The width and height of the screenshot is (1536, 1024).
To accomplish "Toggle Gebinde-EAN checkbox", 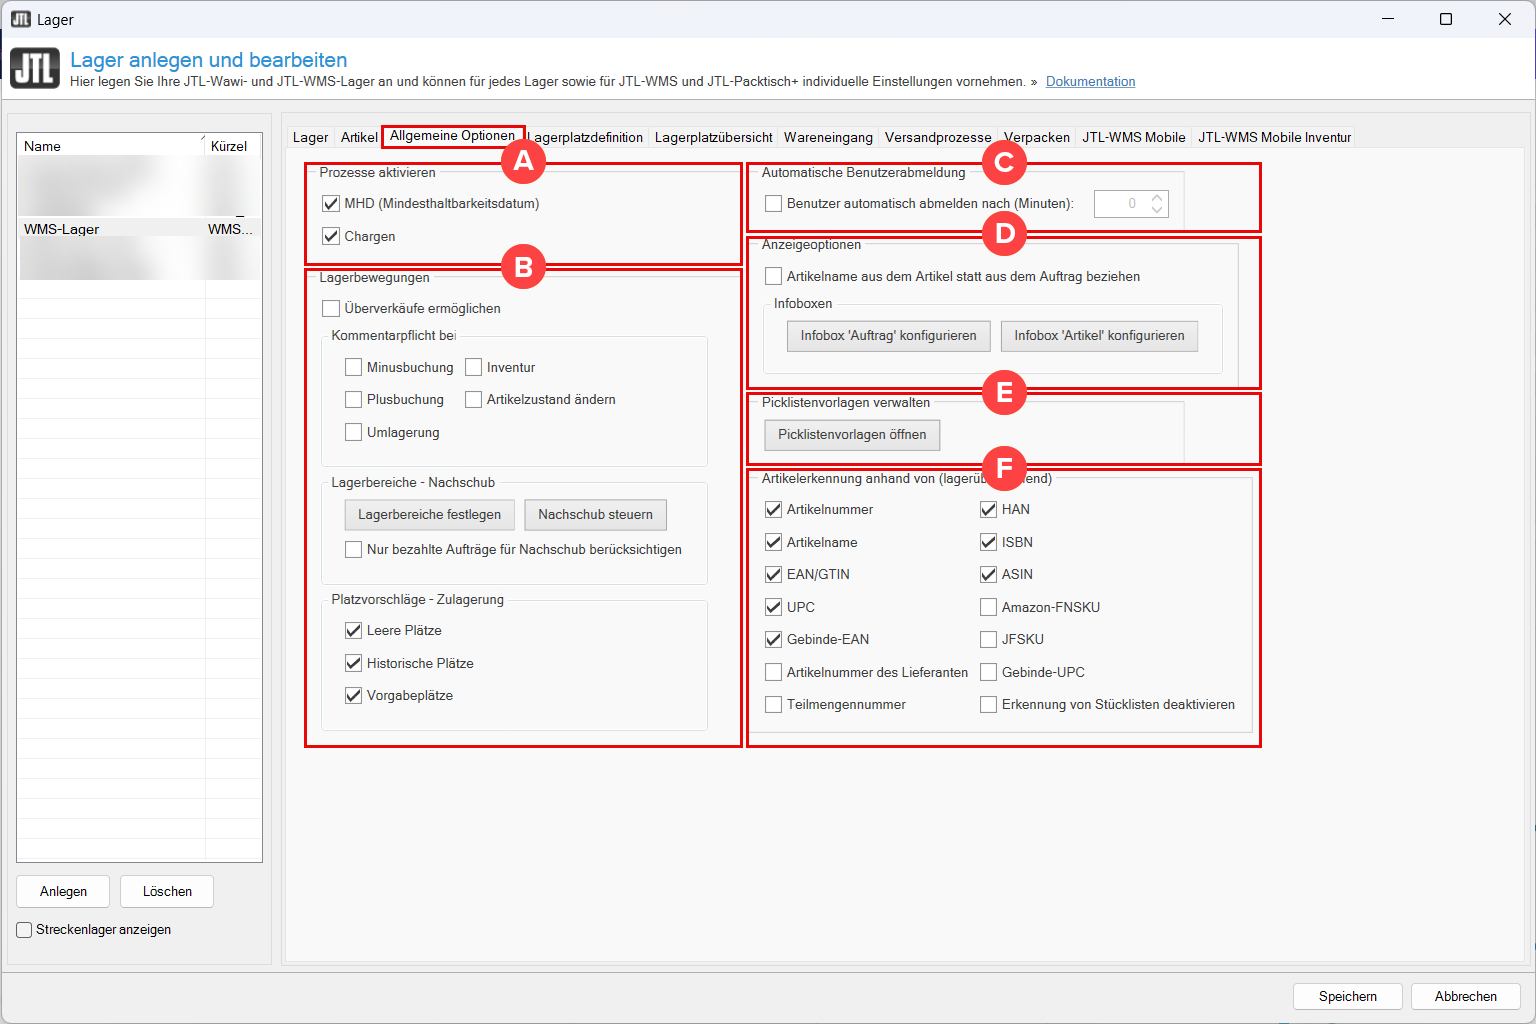I will point(773,640).
